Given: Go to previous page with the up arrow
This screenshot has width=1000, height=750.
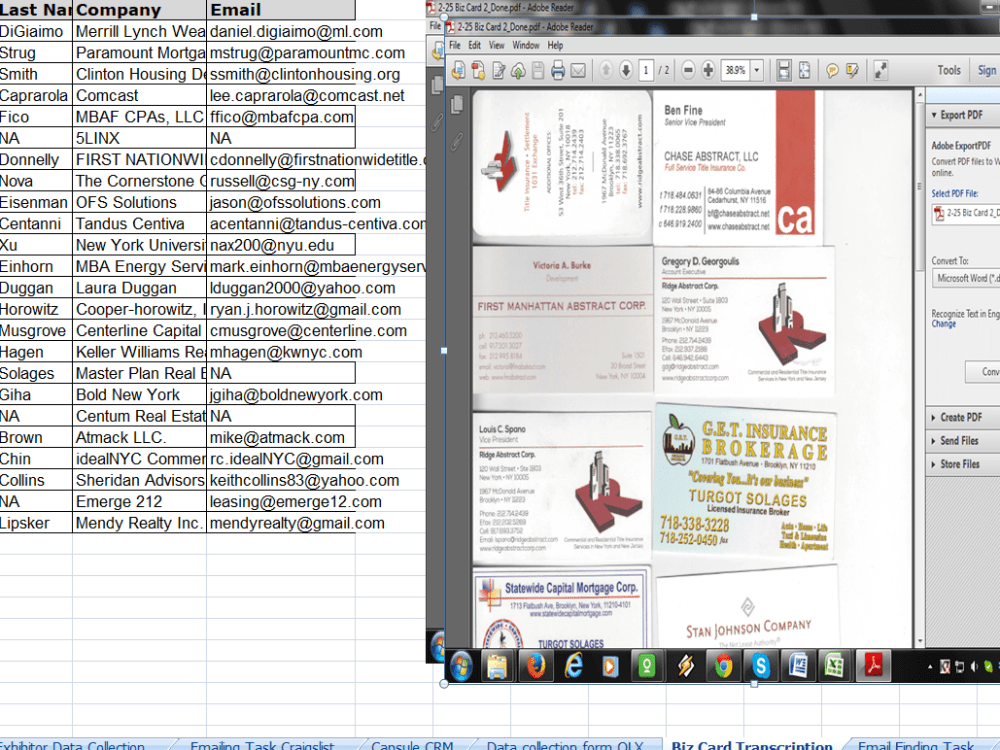Looking at the screenshot, I should click(x=606, y=70).
